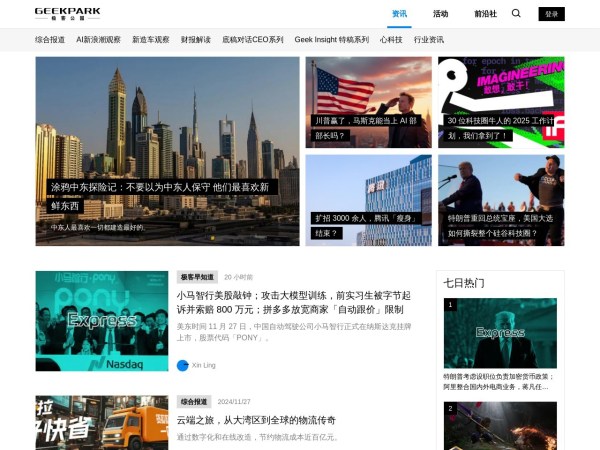Click the 极客早知道 category tag
This screenshot has height=450, width=600.
(196, 277)
